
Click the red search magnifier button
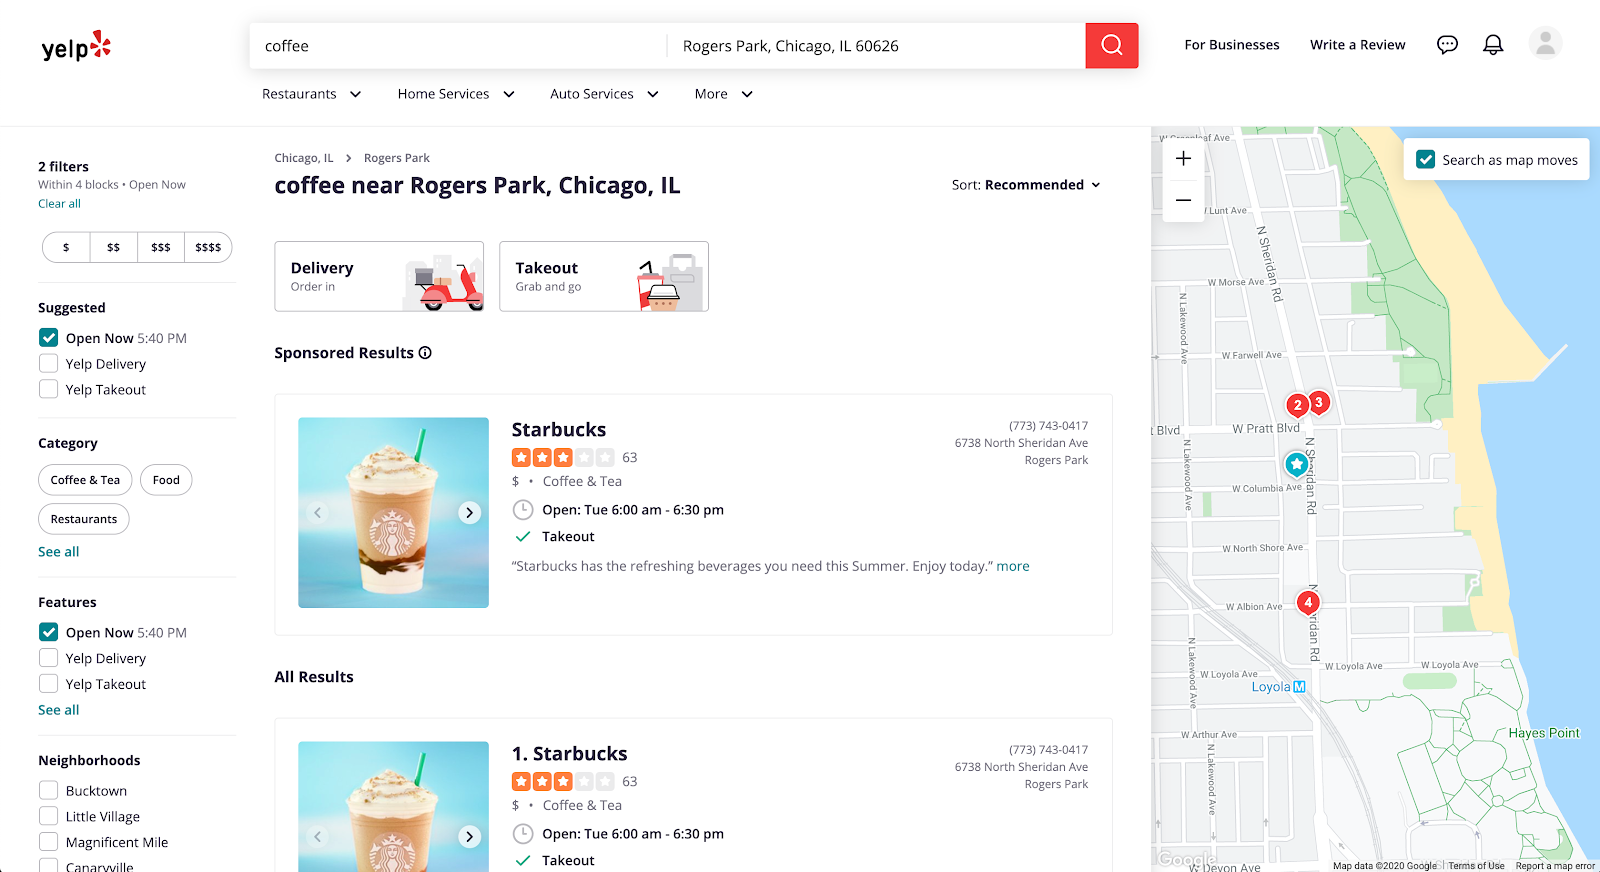point(1112,46)
